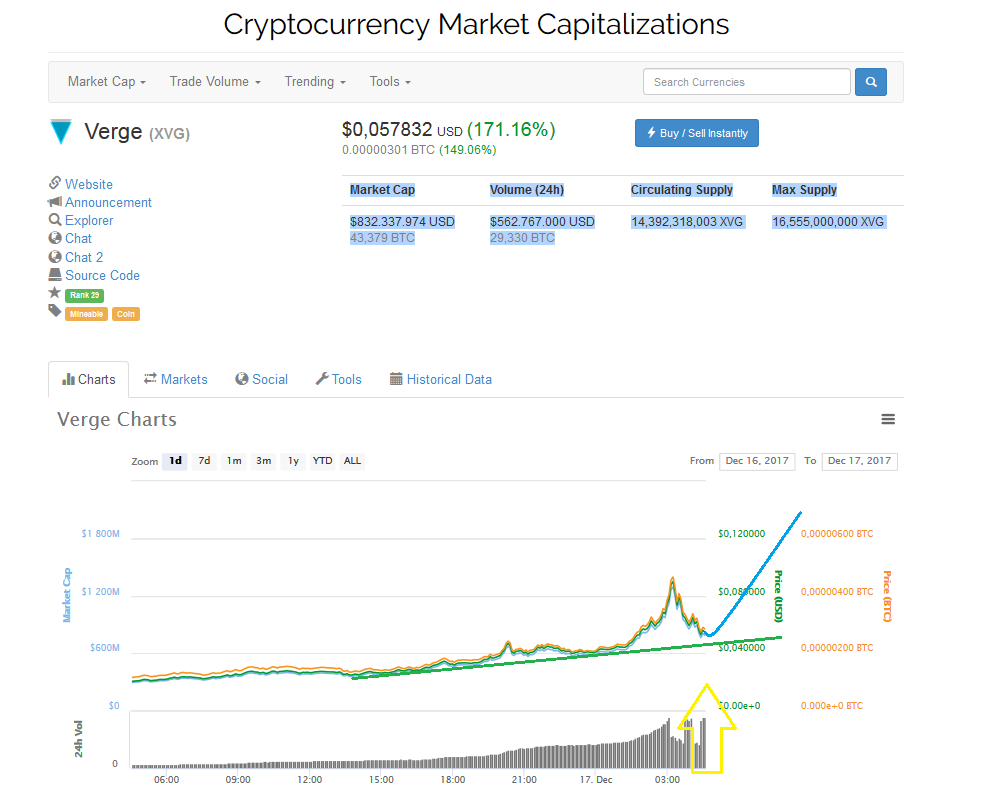Open the Market Cap dropdown menu
This screenshot has height=809, width=999.
[x=106, y=81]
